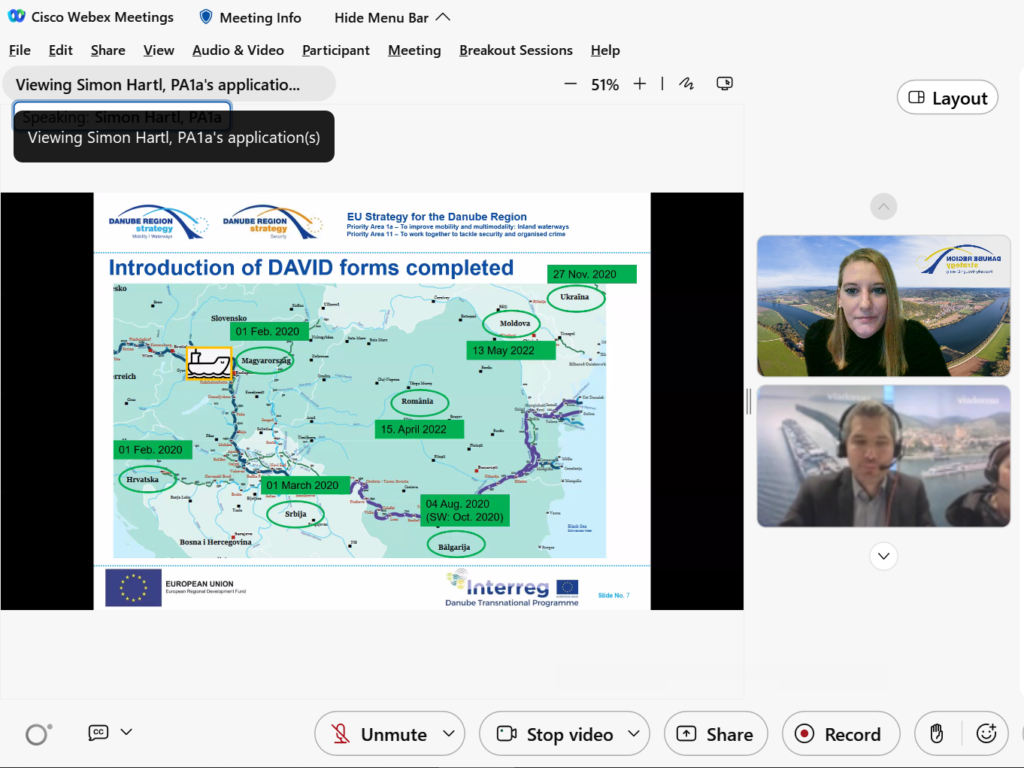Click the raise hand icon

point(936,734)
